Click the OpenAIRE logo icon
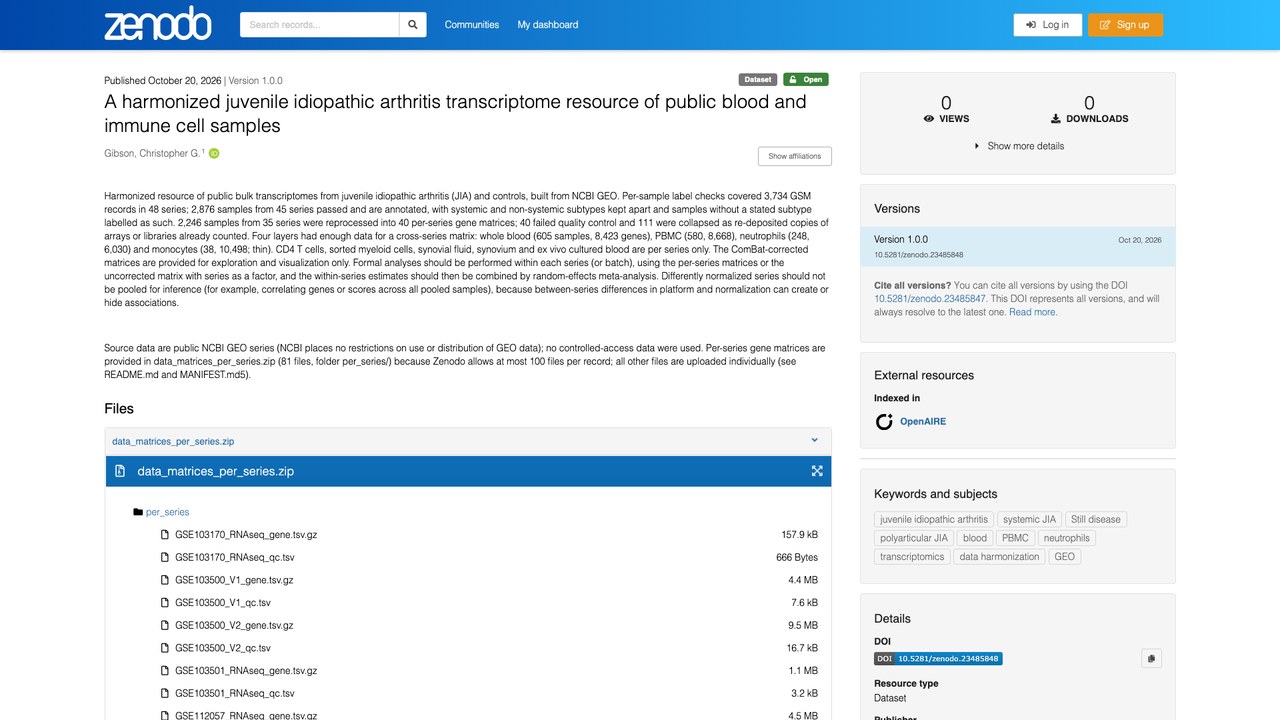Image resolution: width=1280 pixels, height=720 pixels. pos(884,422)
